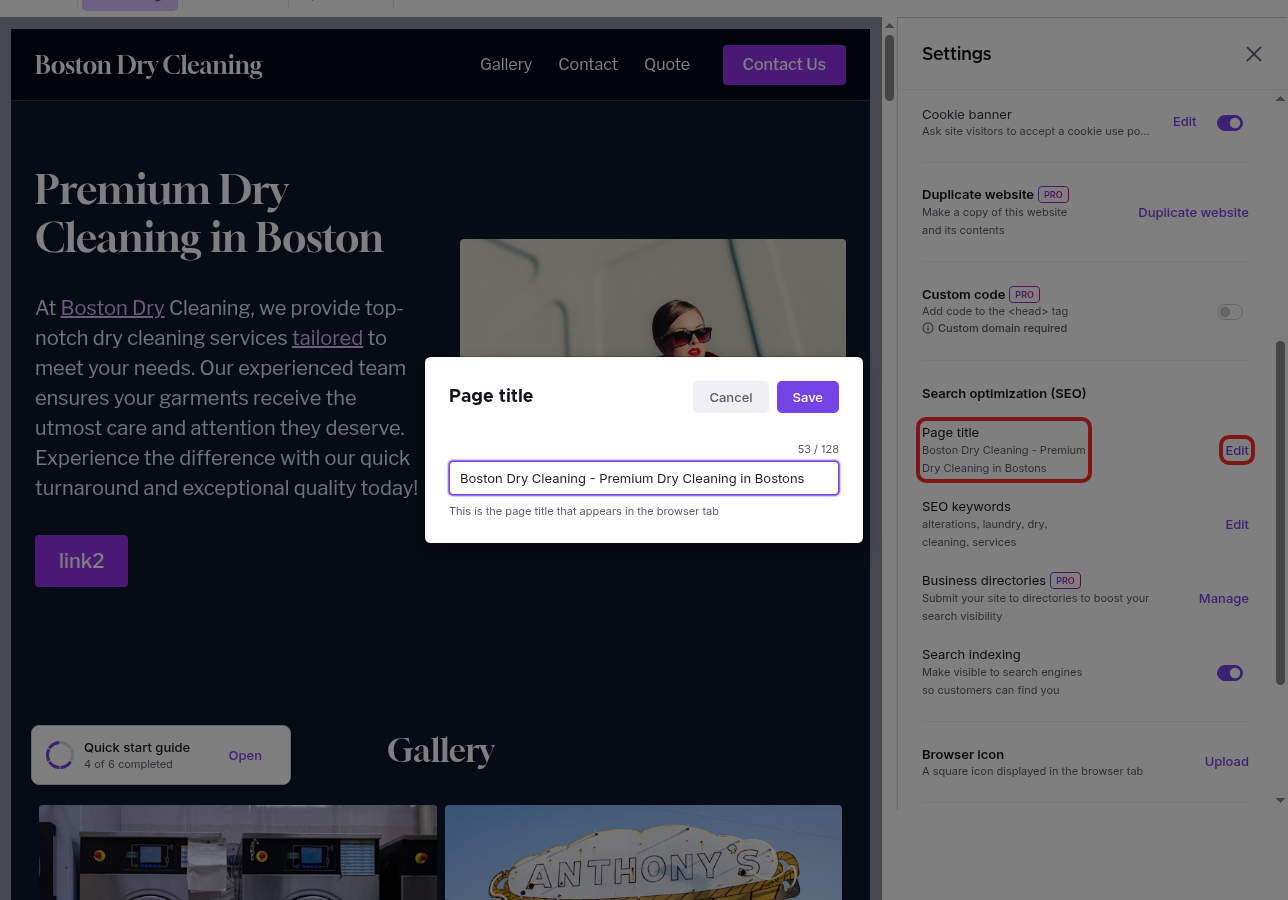The width and height of the screenshot is (1288, 900).
Task: Click the PRO badge next to Duplicate website
Action: [x=1053, y=194]
